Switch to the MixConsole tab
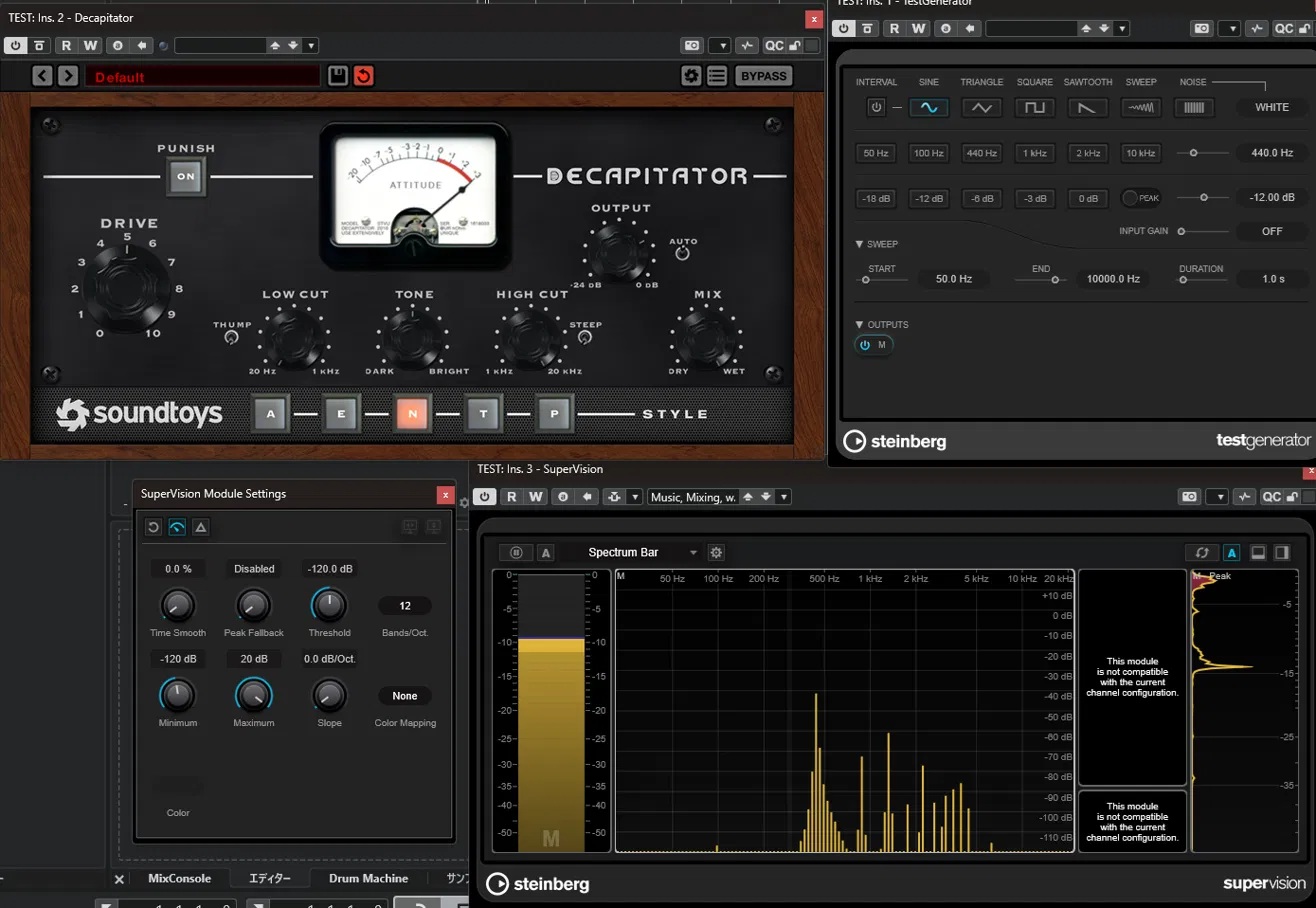 (x=180, y=879)
